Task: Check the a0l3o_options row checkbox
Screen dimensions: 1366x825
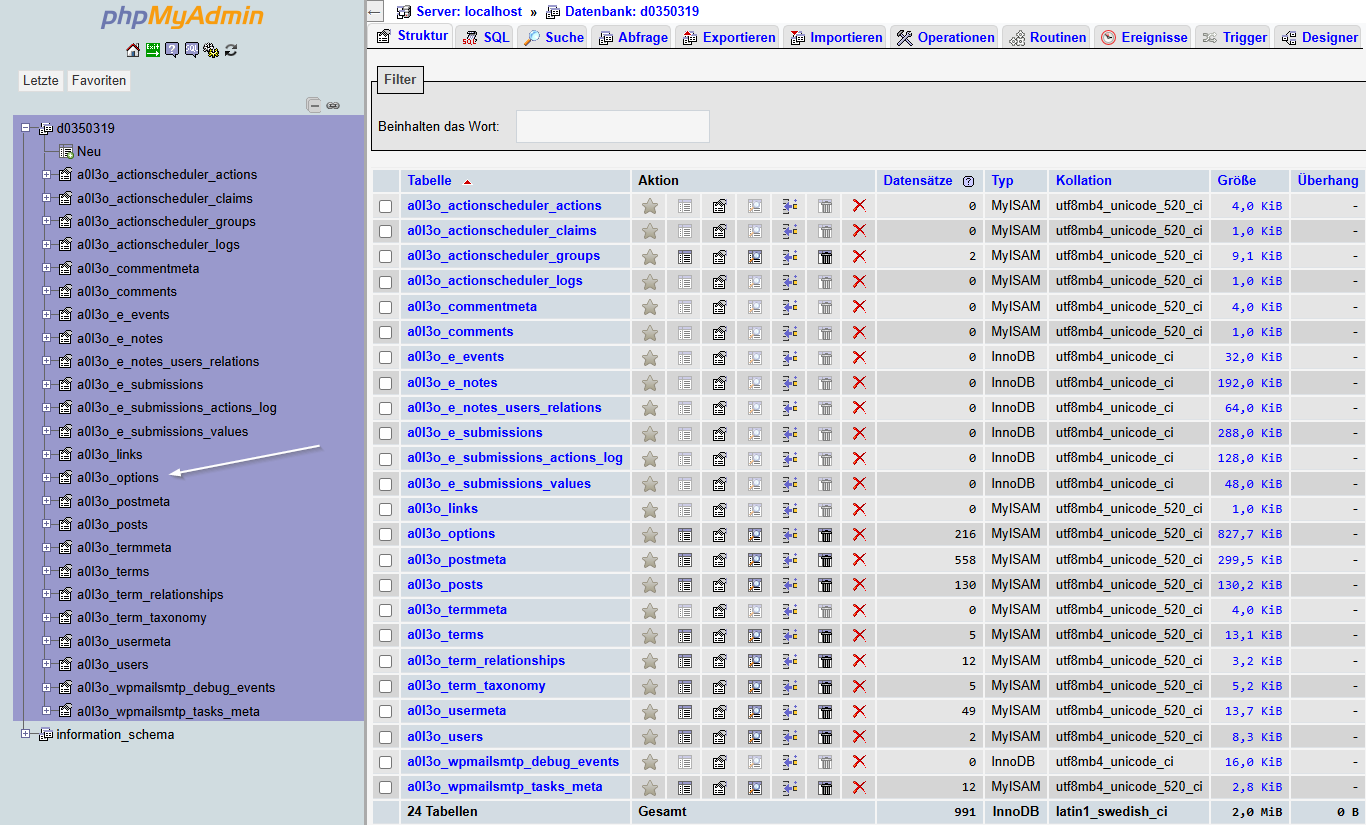Action: coord(386,534)
